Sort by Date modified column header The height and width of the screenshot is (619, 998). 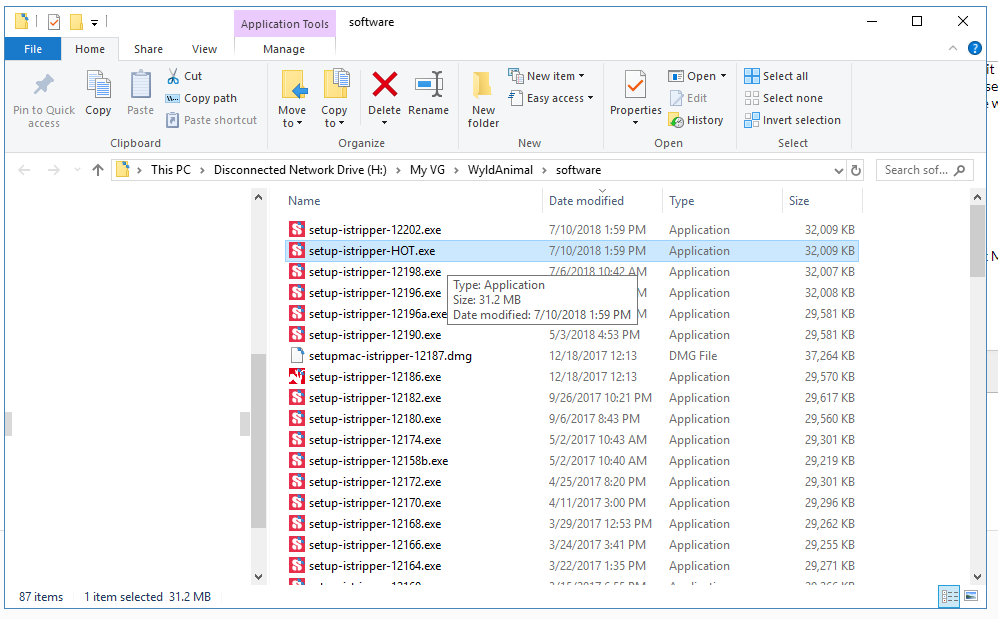coord(586,201)
